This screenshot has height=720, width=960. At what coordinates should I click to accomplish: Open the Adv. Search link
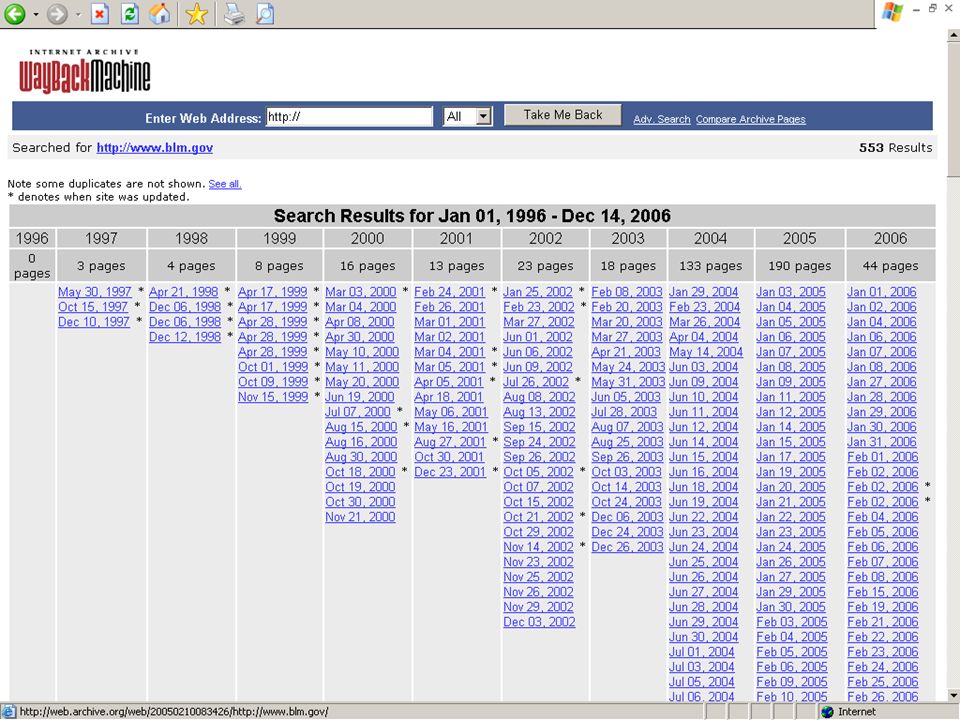662,119
